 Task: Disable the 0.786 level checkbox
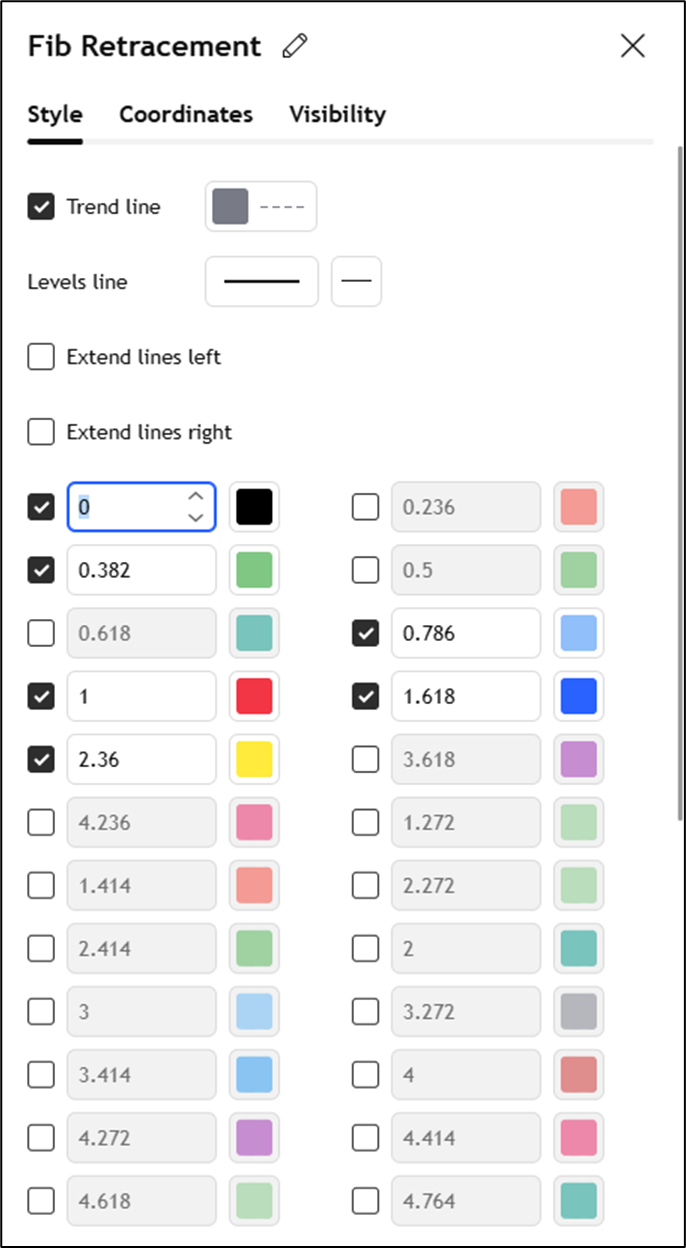pyautogui.click(x=366, y=633)
